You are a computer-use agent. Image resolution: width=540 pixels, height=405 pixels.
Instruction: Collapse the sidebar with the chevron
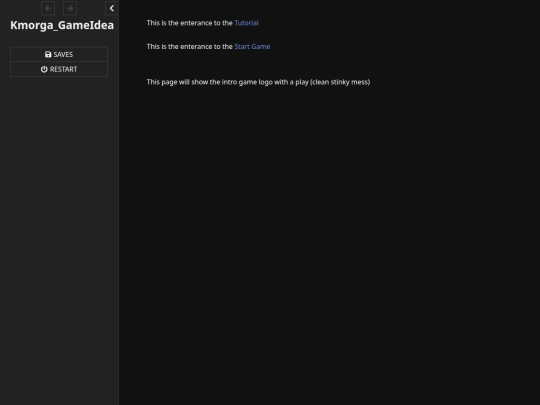tap(112, 8)
